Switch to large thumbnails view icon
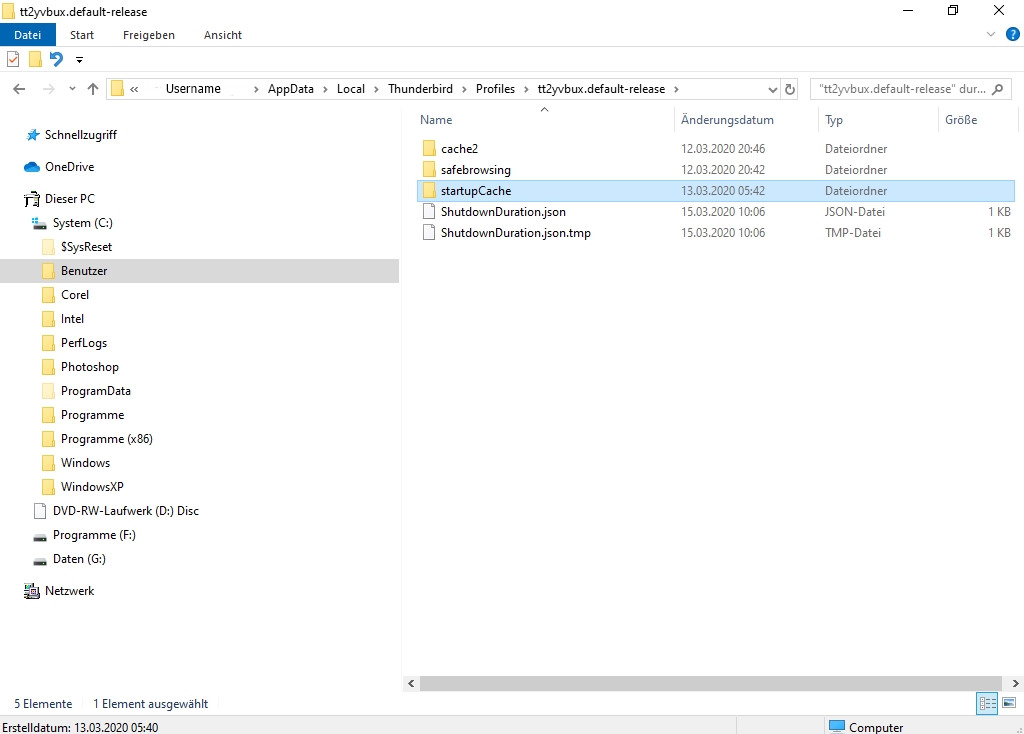 point(1009,703)
